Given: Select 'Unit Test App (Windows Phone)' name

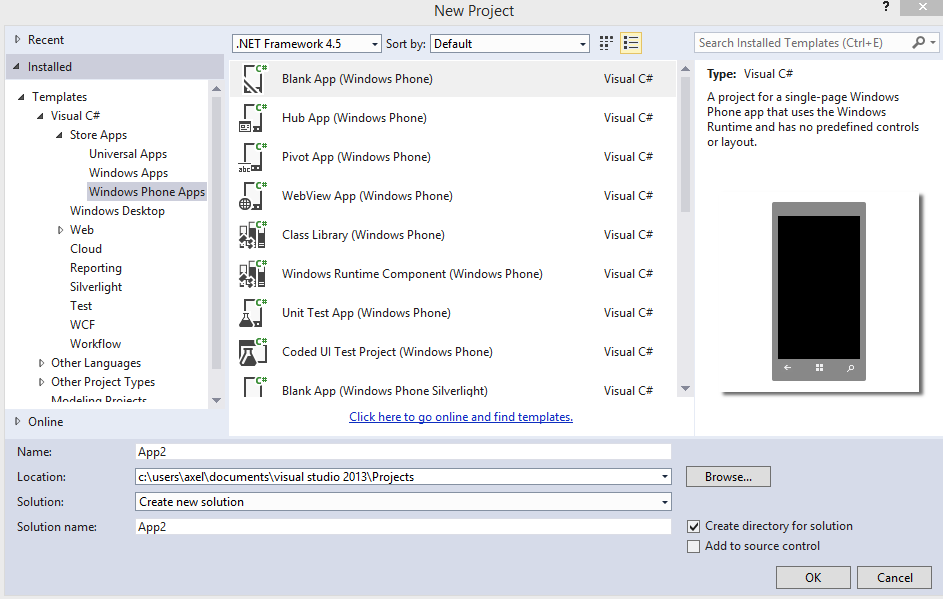Looking at the screenshot, I should click(x=366, y=313).
